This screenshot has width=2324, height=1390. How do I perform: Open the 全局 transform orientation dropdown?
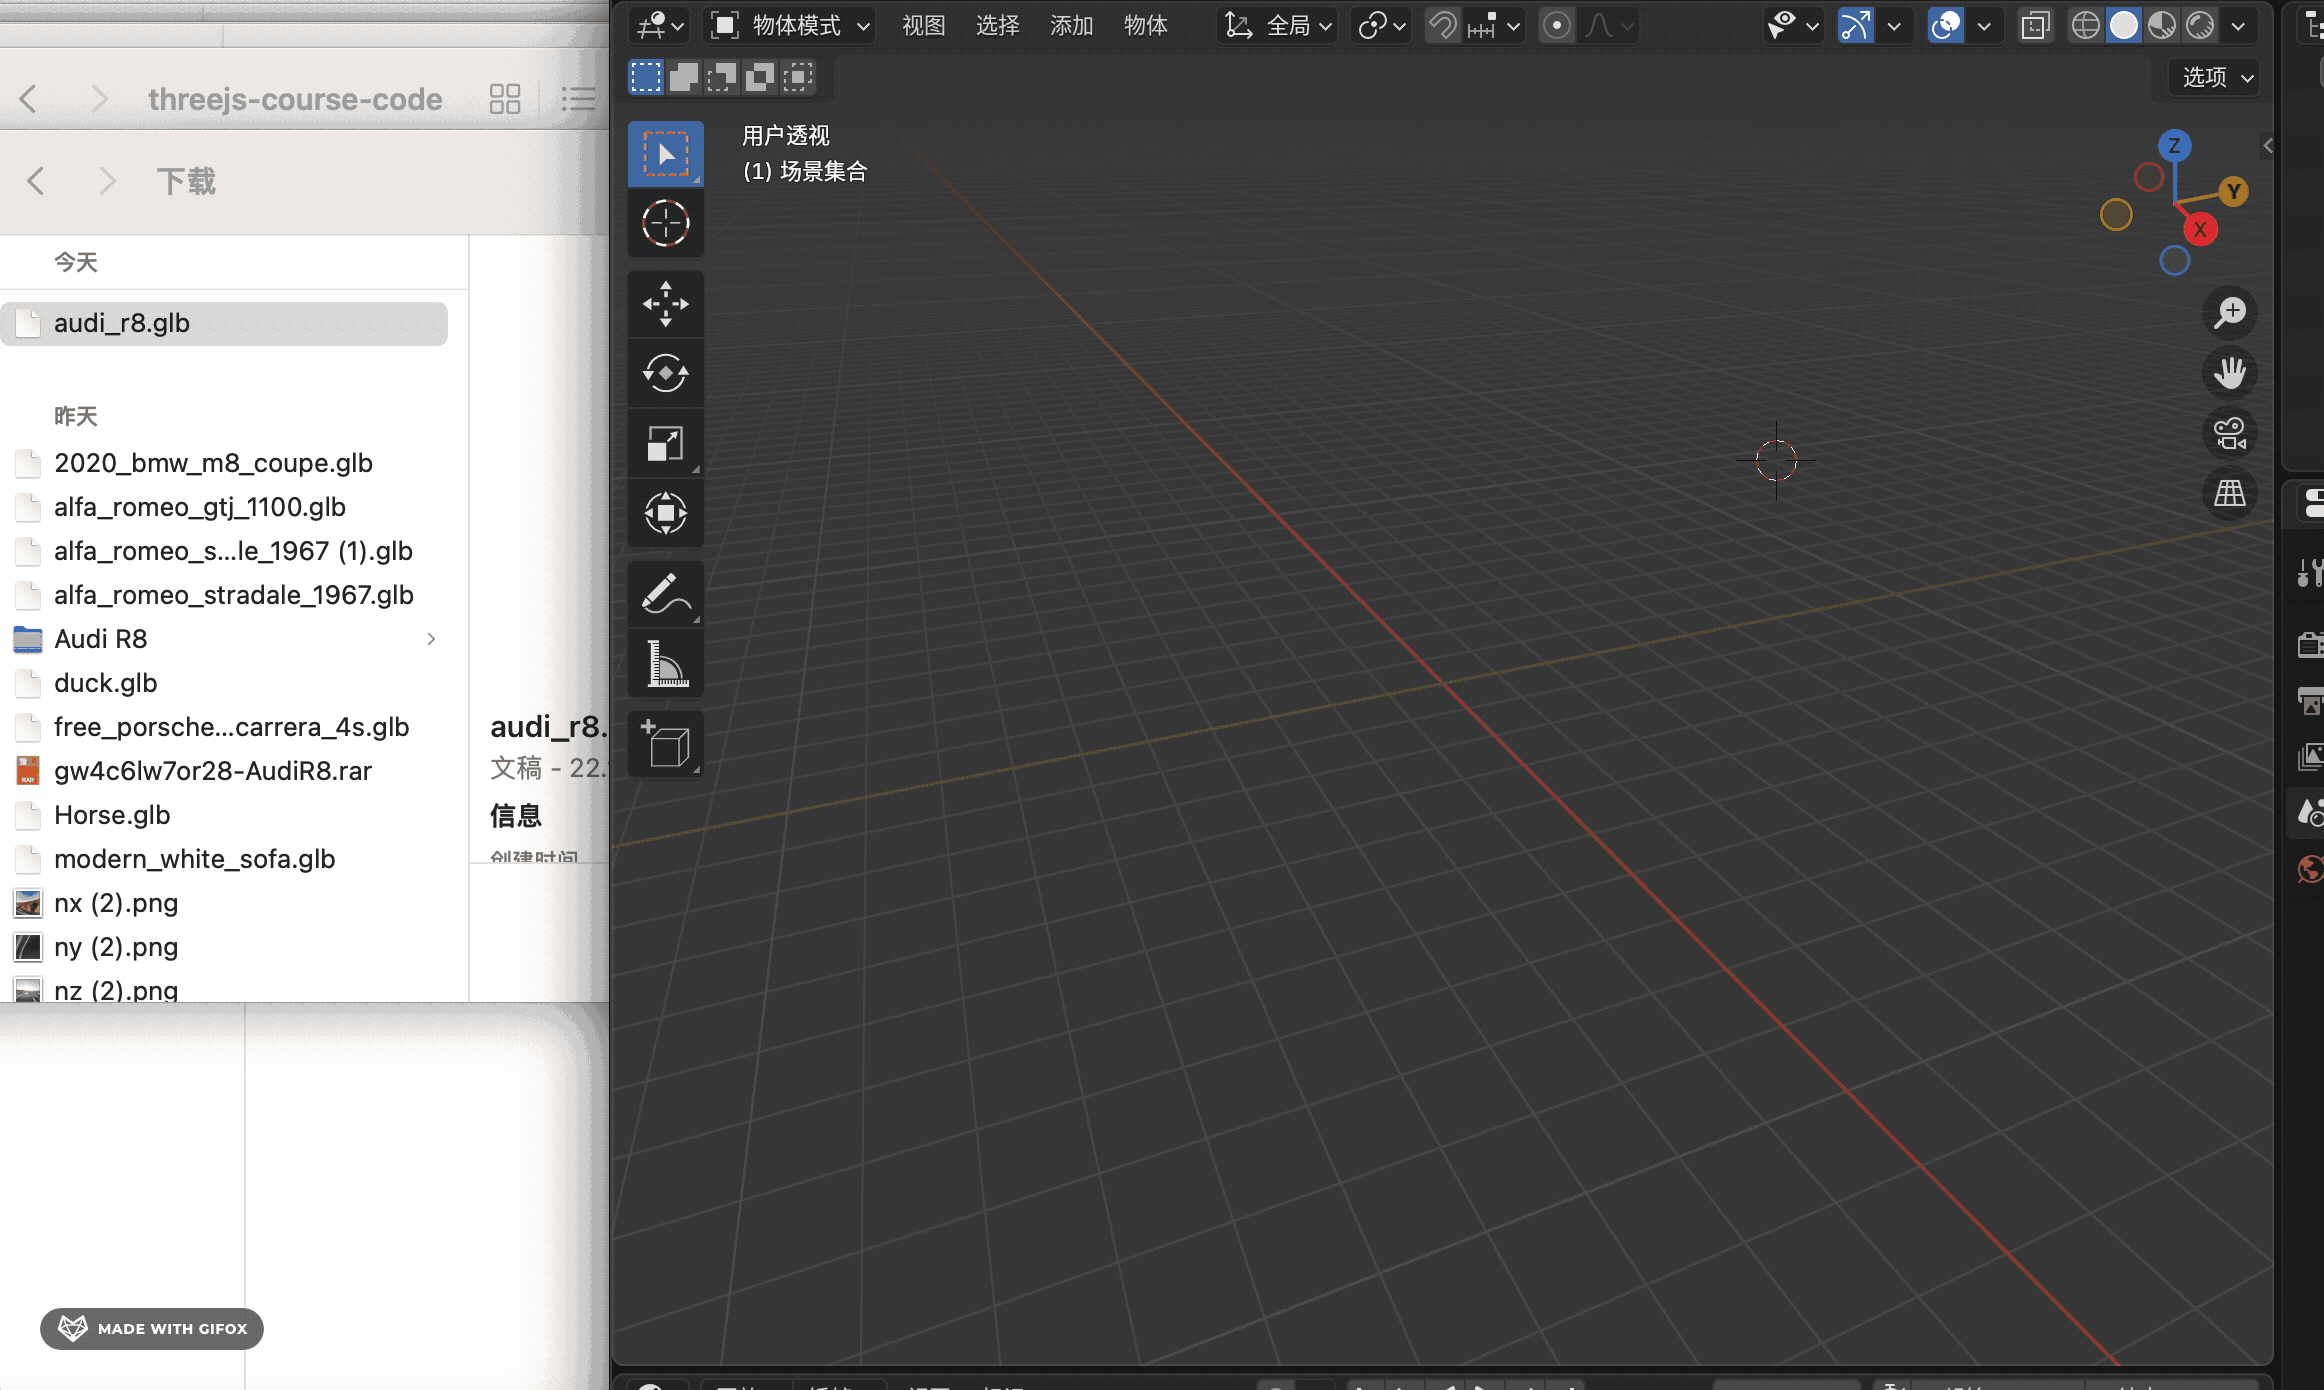(x=1279, y=25)
